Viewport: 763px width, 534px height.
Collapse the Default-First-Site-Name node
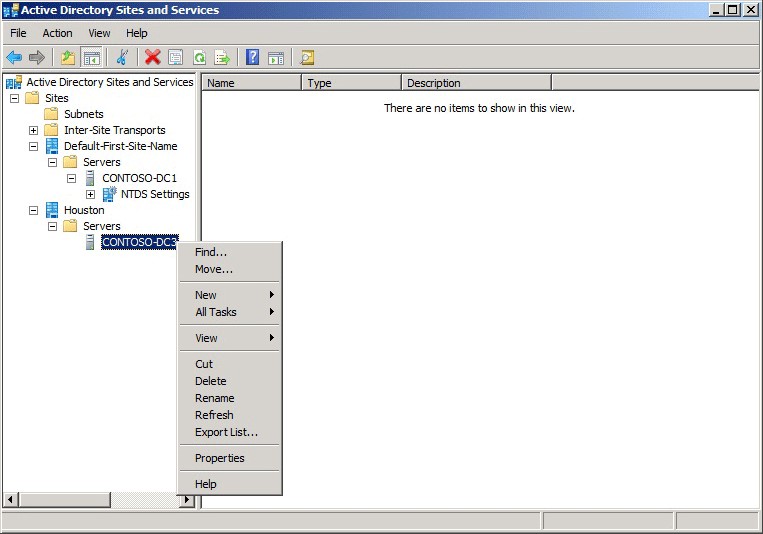[33, 146]
